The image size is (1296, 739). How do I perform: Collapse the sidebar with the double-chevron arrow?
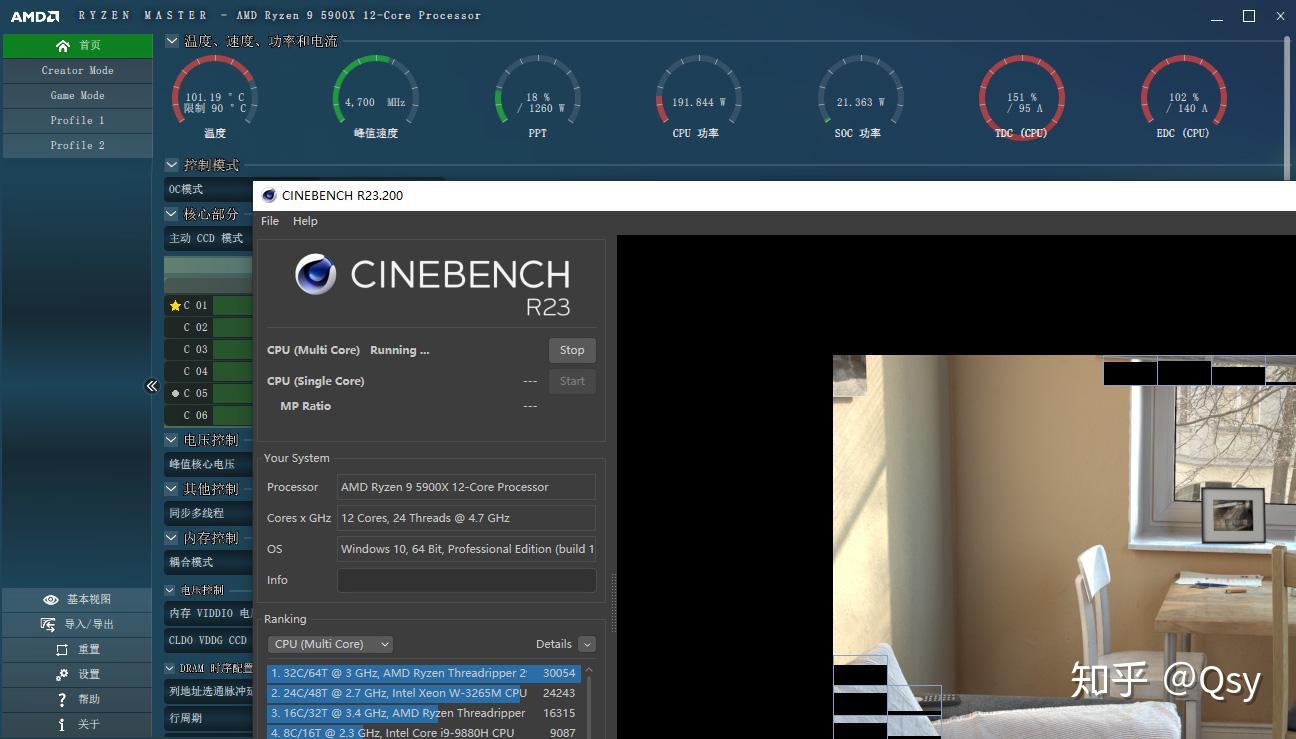(152, 386)
